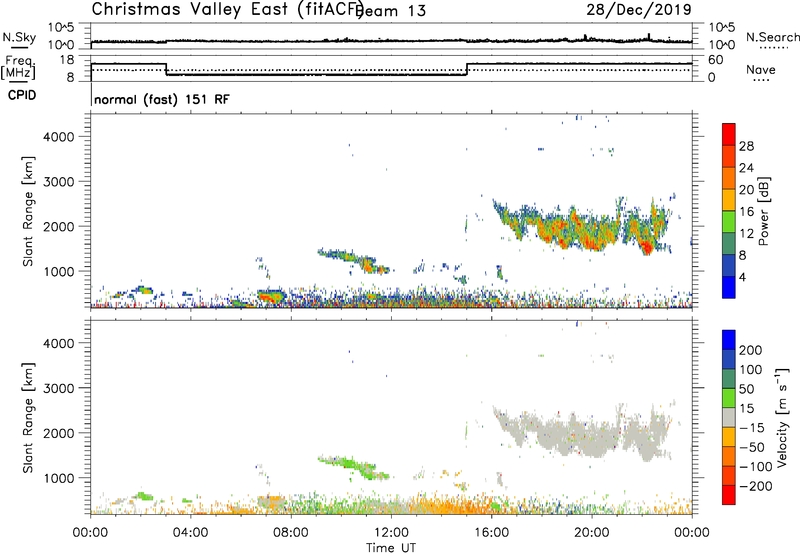800x554 pixels.
Task: Click the '2000' range tick of power panel
Action: click(59, 226)
